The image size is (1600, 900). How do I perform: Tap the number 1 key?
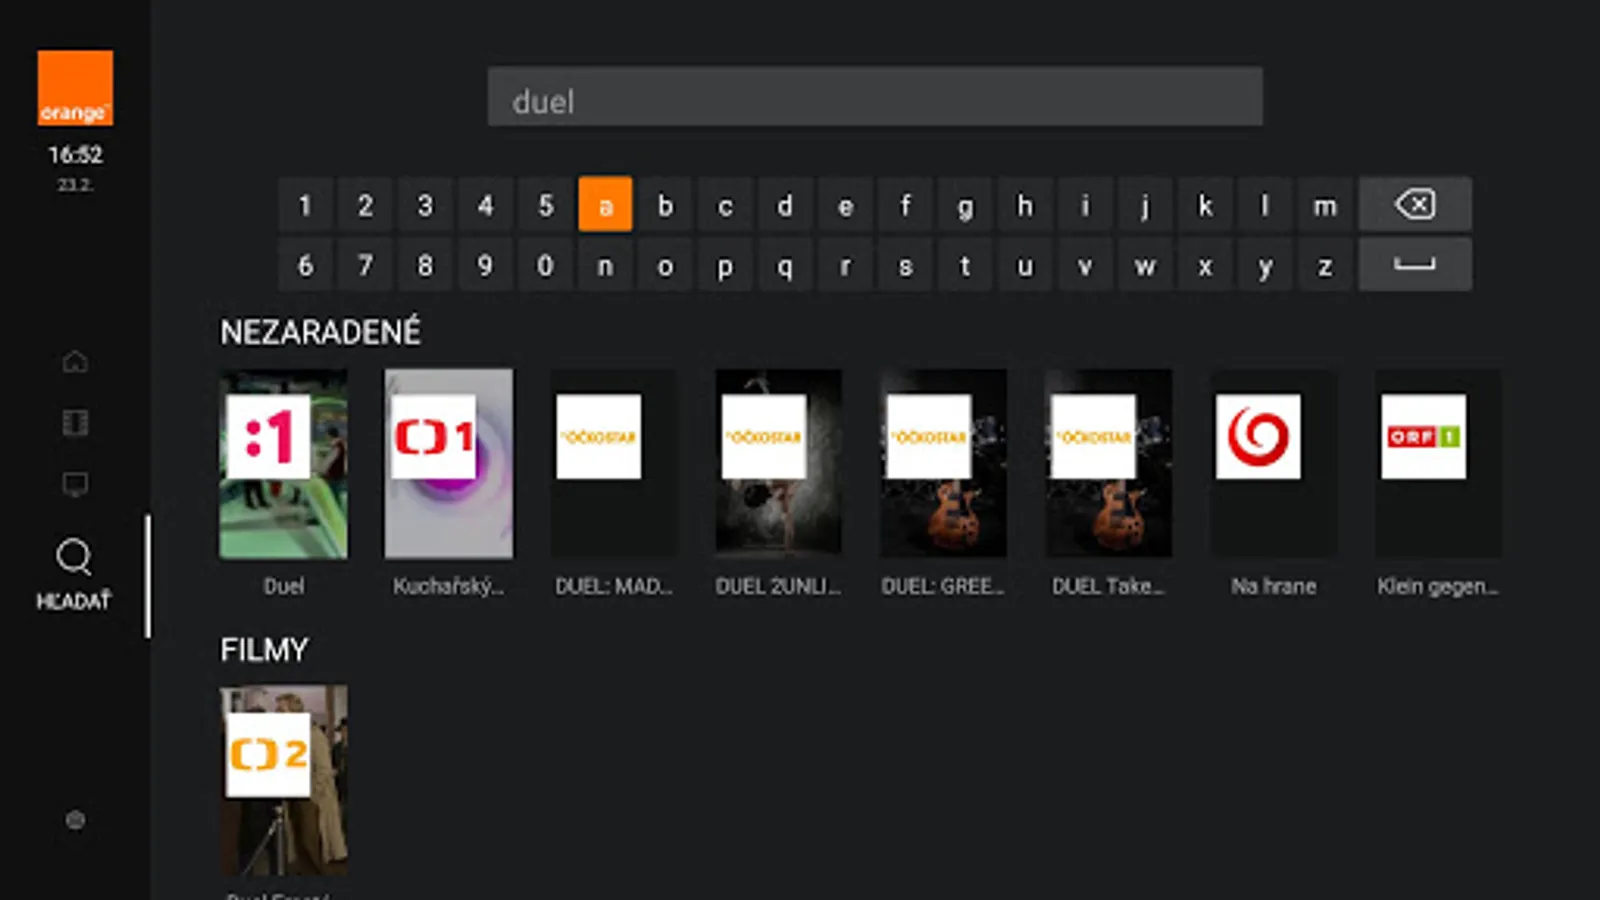point(305,205)
